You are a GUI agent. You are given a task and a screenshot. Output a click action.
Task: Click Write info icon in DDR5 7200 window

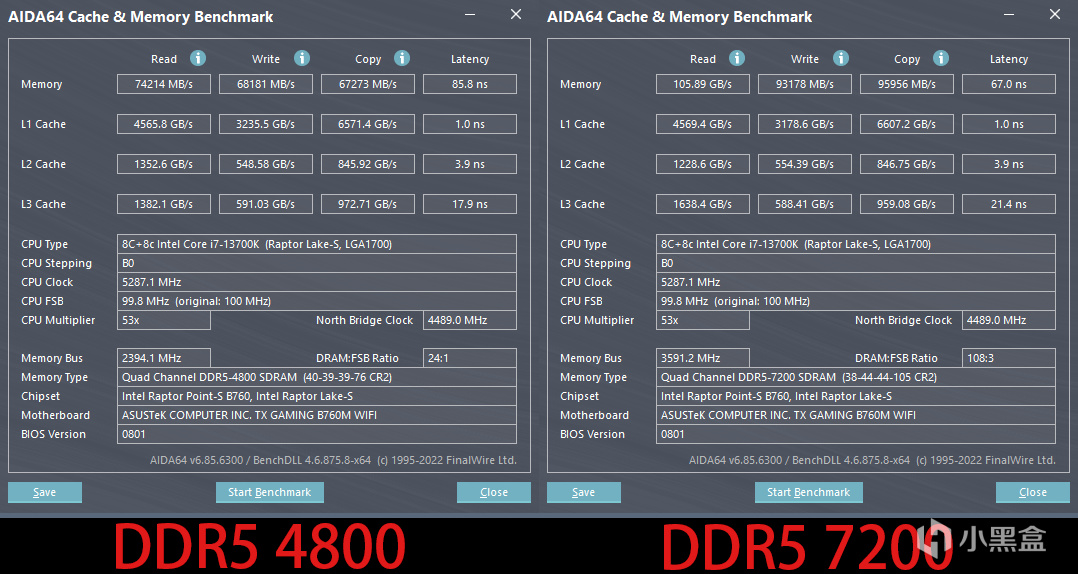pyautogui.click(x=841, y=58)
